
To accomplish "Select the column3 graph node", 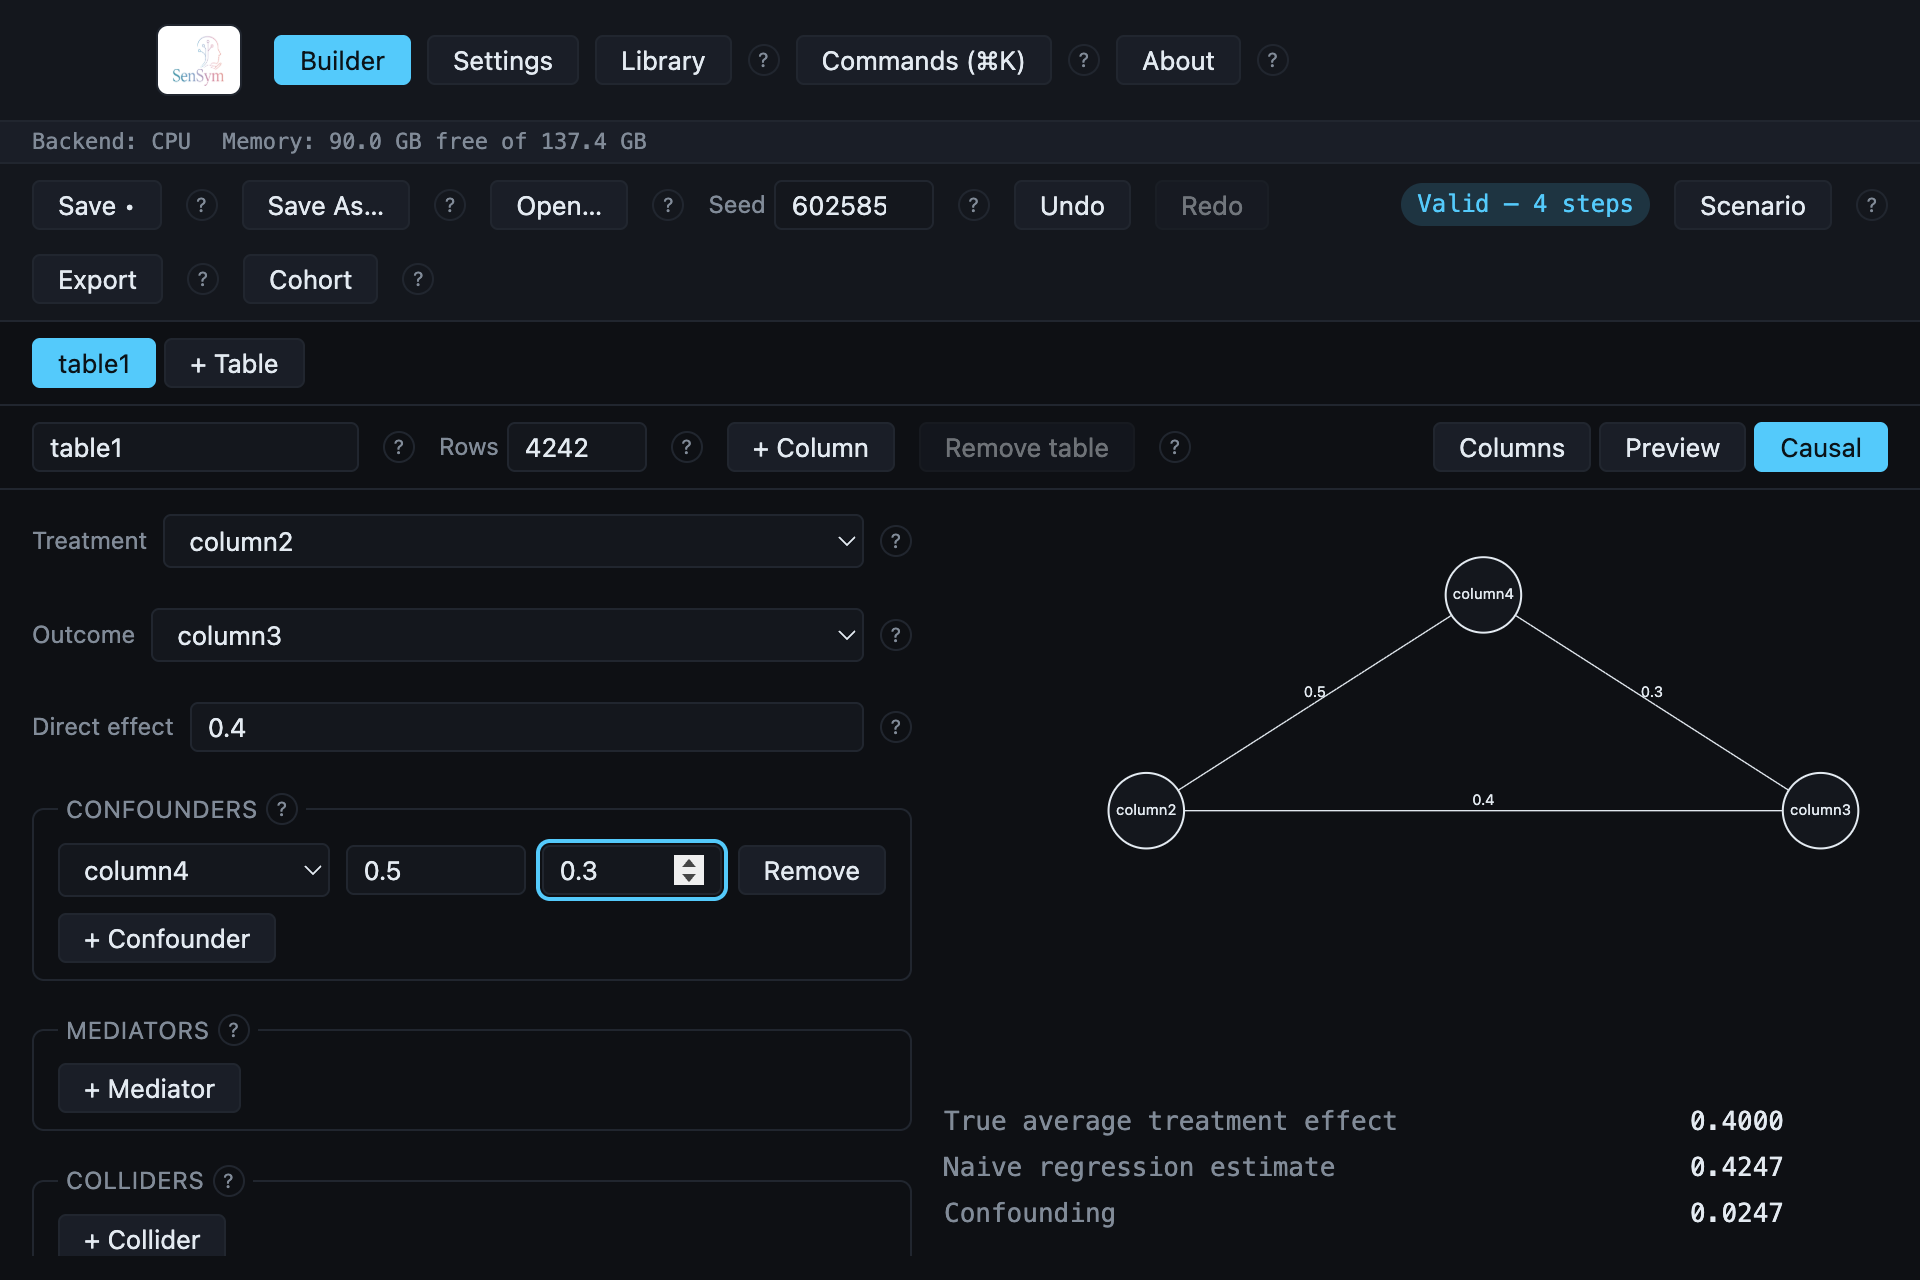I will pos(1820,810).
